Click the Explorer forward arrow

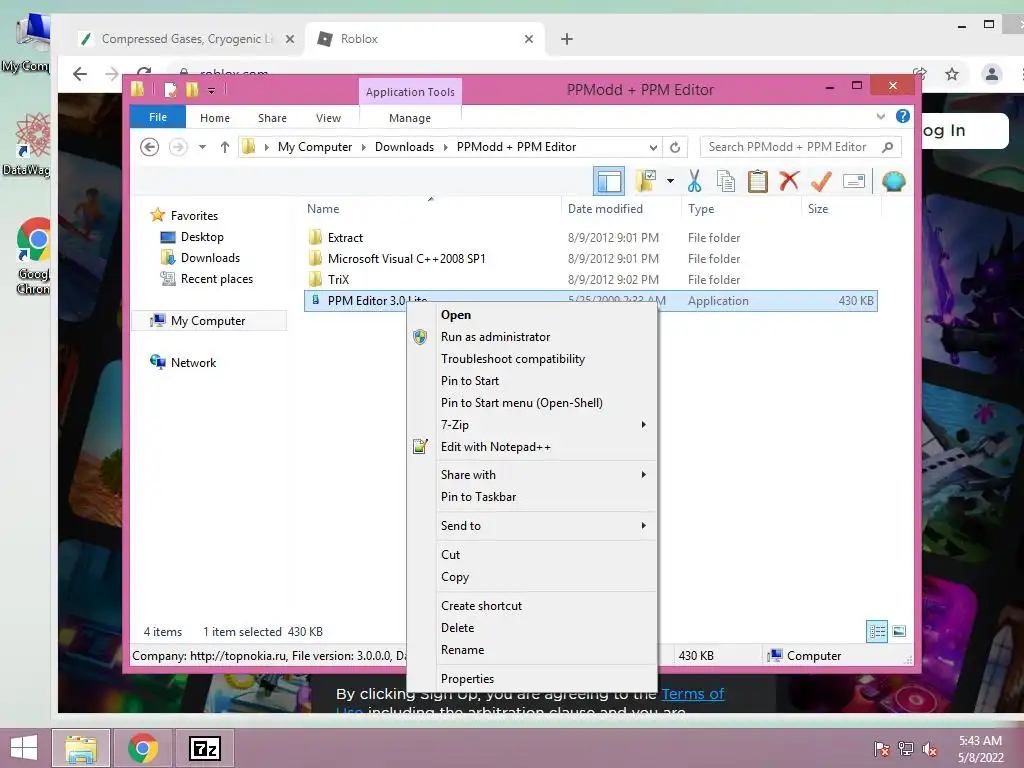[x=178, y=147]
